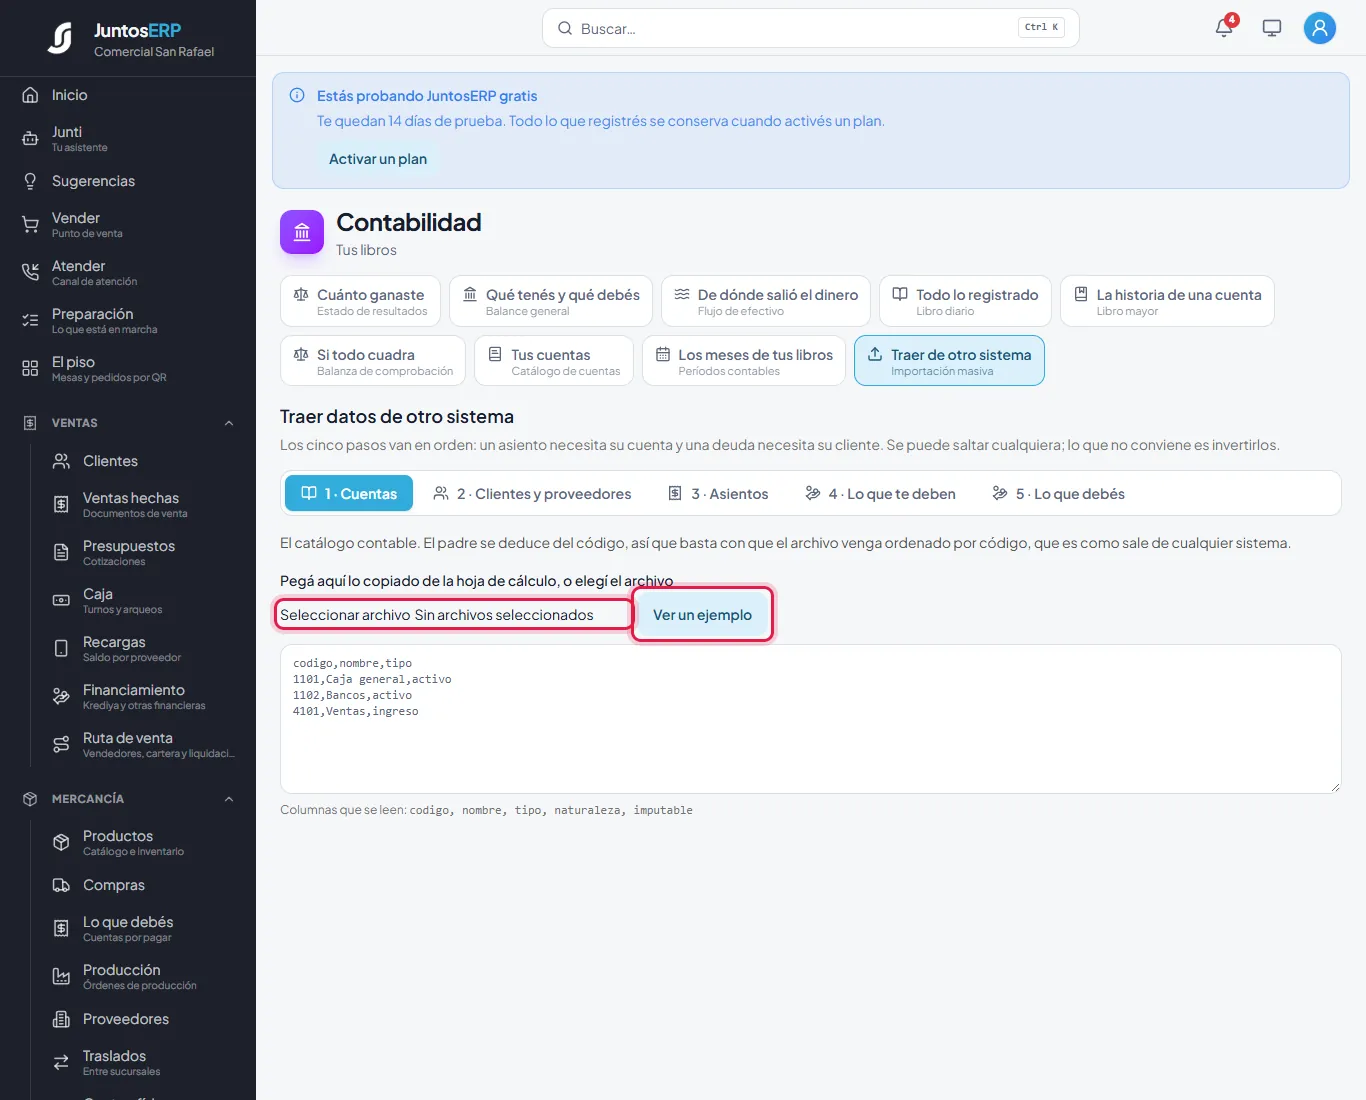Click the Buscar search field
Viewport: 1366px width, 1100px height.
click(x=810, y=28)
